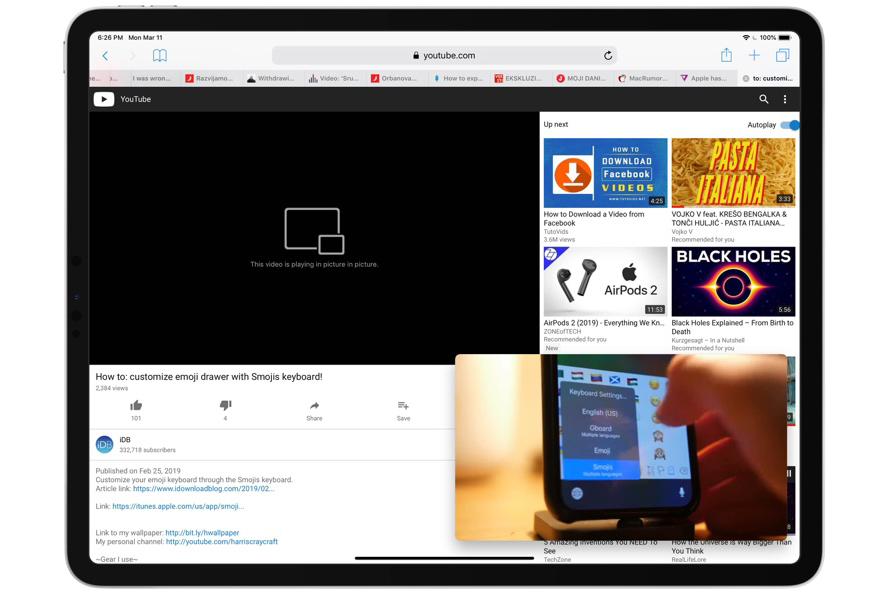The width and height of the screenshot is (887, 591).
Task: Click the youtube.com address bar
Action: click(x=444, y=56)
